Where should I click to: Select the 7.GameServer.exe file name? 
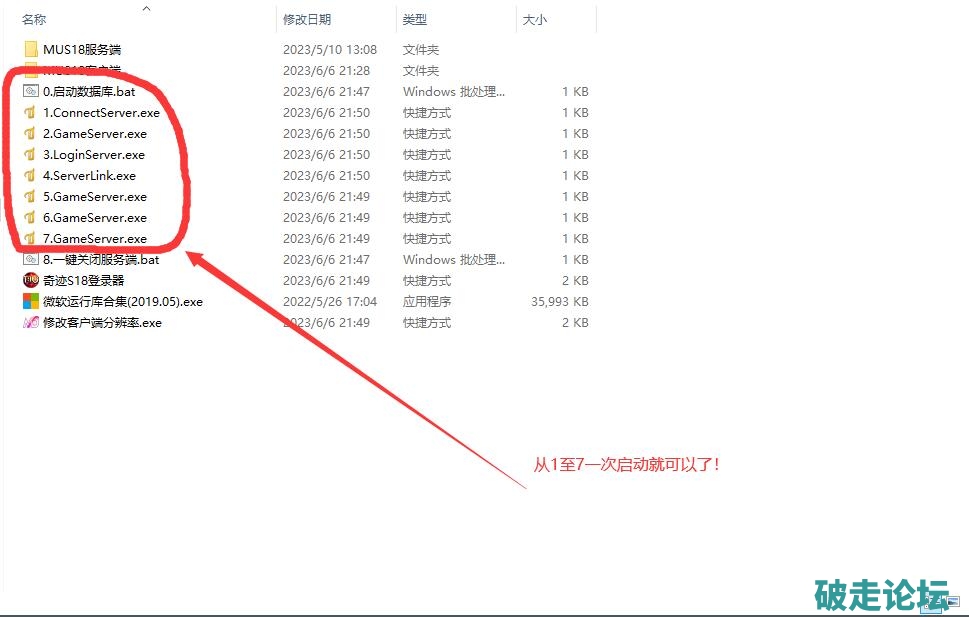click(x=94, y=238)
